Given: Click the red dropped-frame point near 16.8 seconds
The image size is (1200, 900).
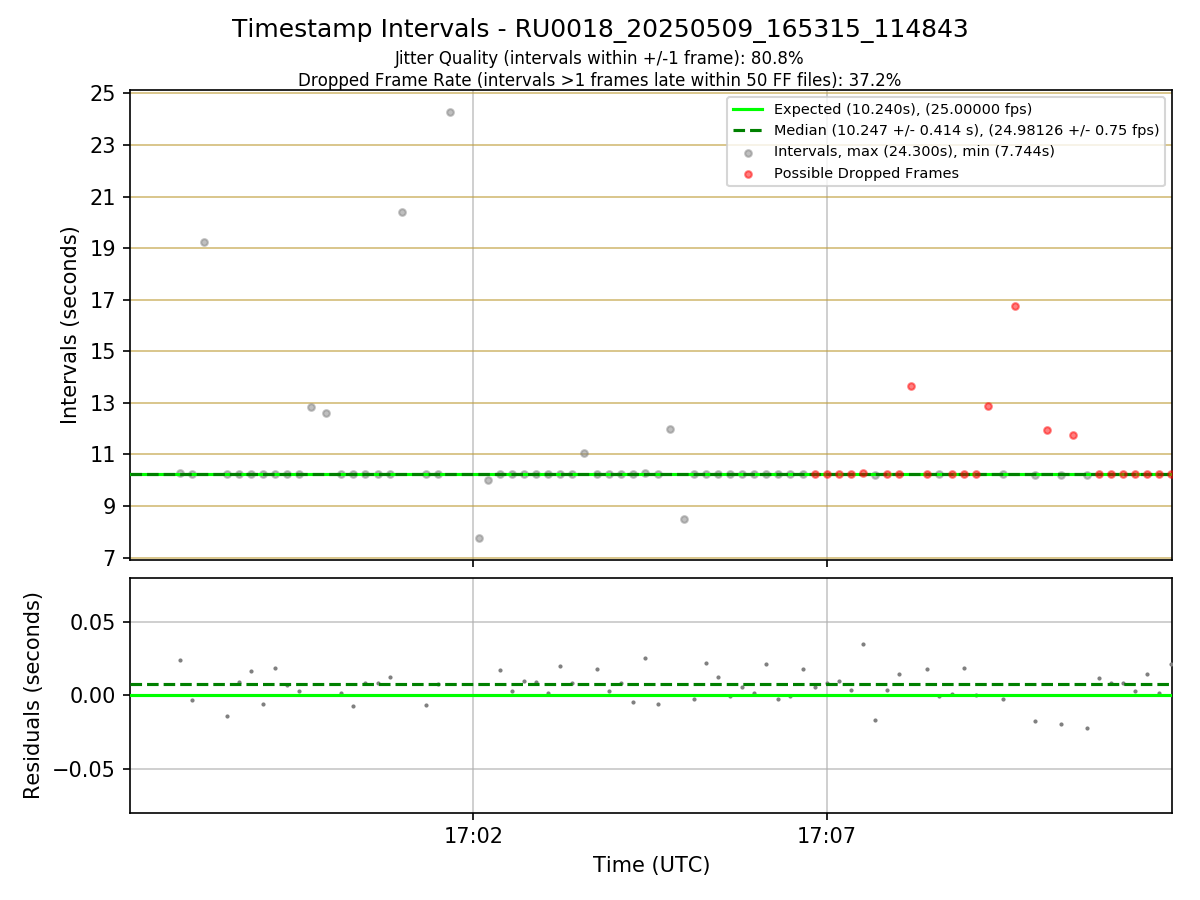Looking at the screenshot, I should [x=1015, y=306].
